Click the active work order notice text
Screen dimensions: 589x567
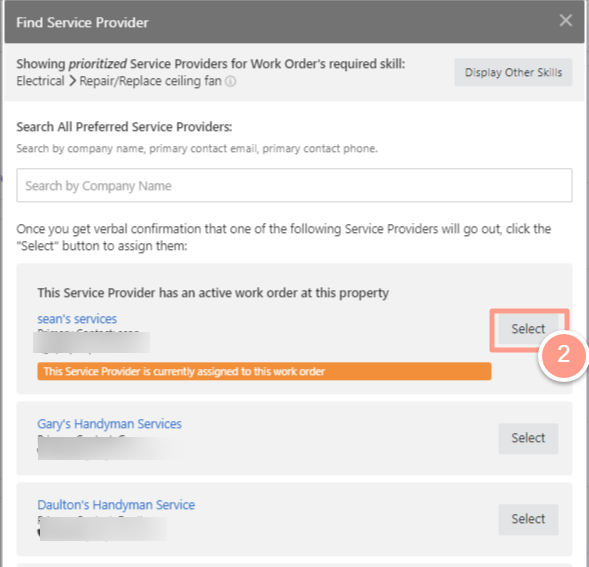point(213,293)
